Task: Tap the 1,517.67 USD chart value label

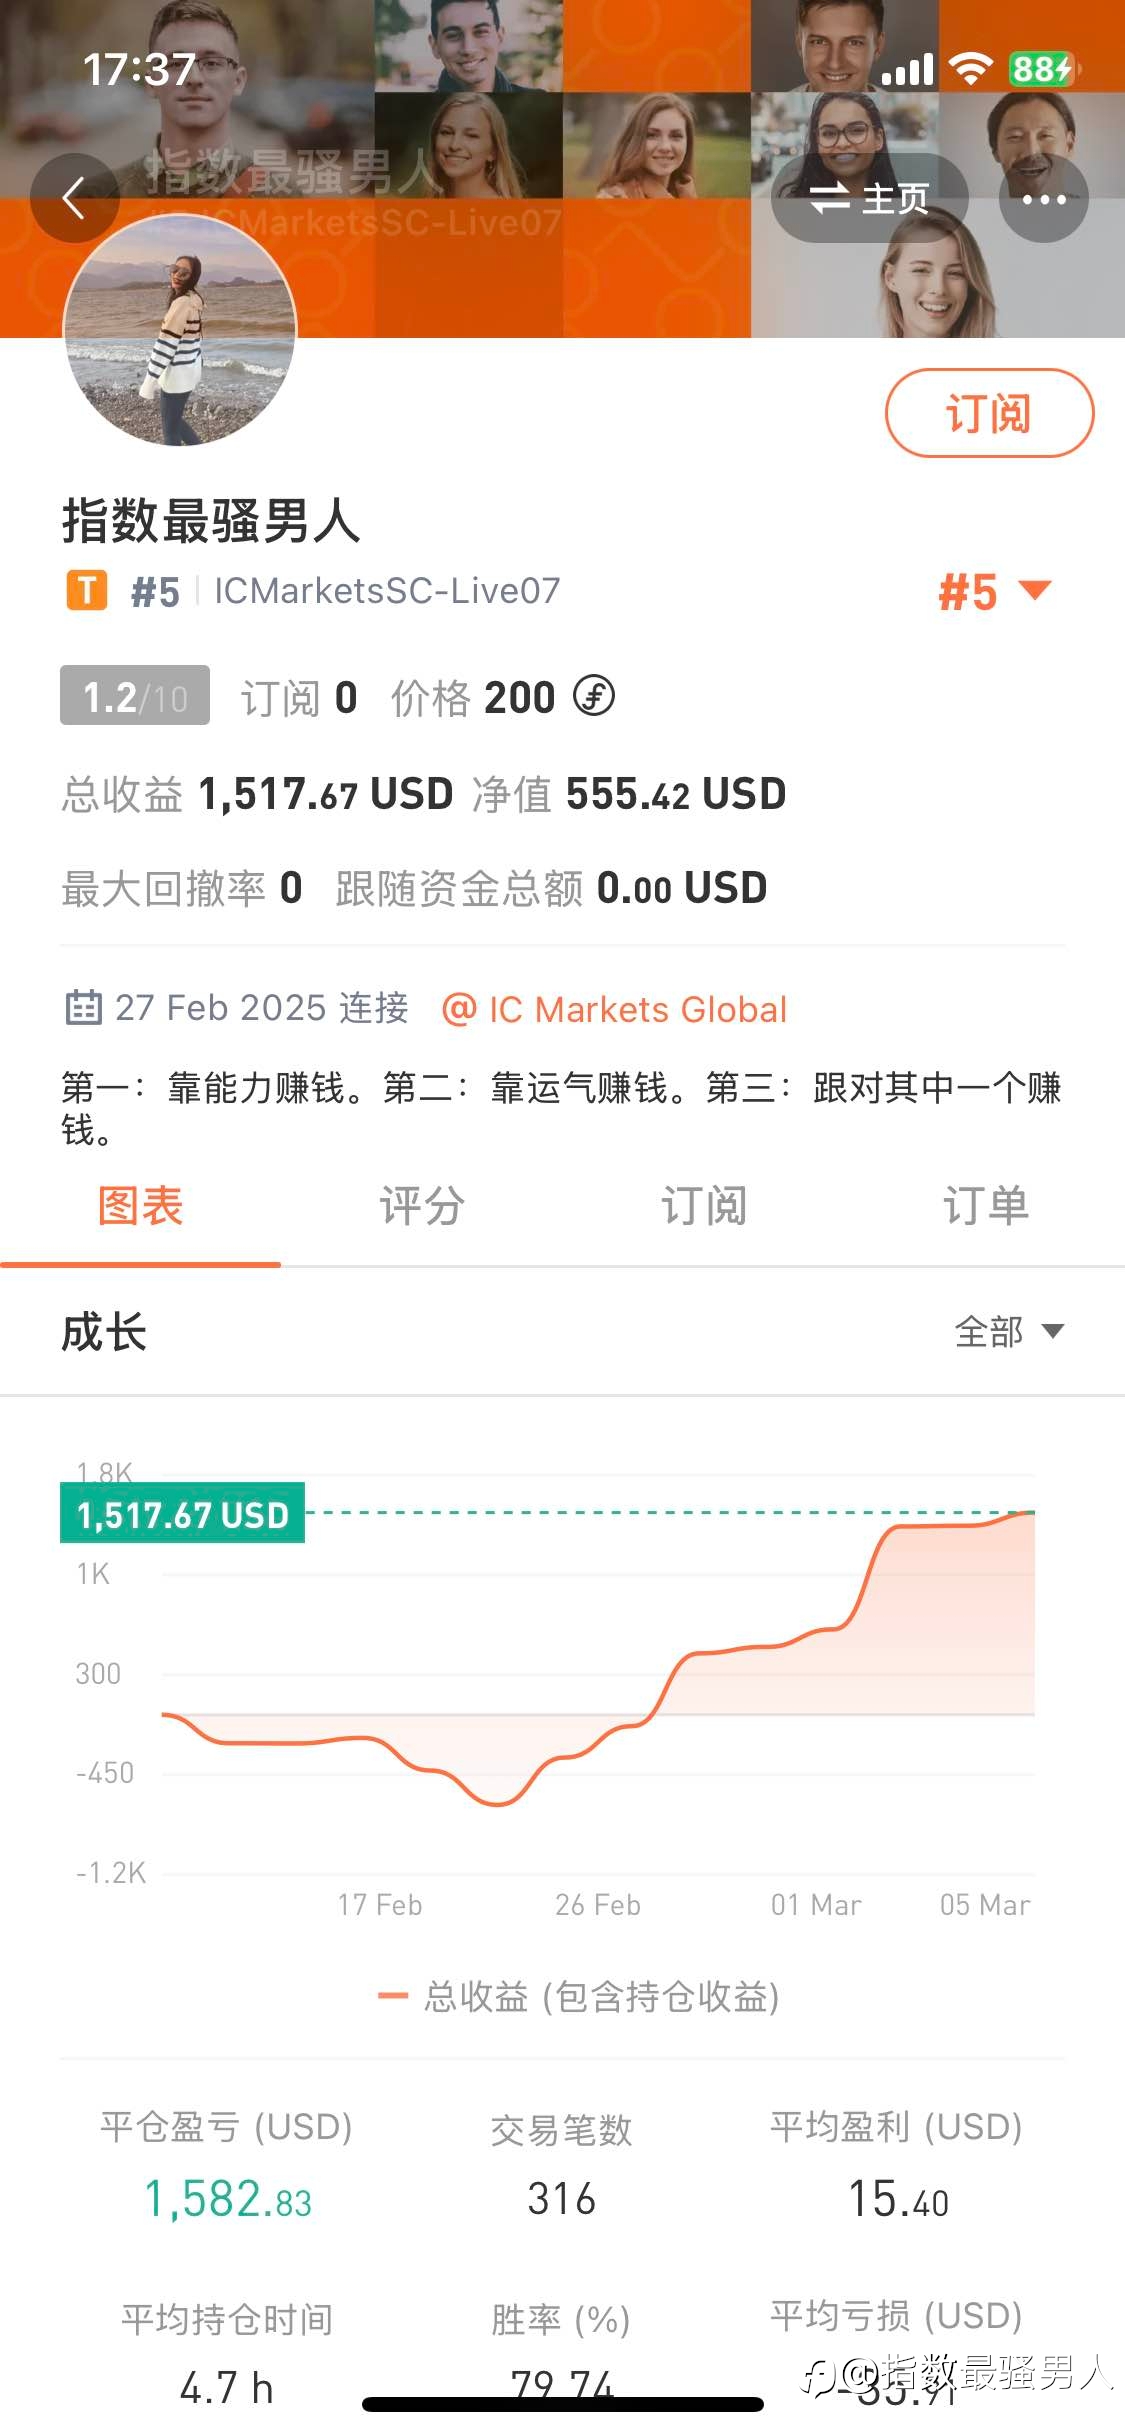Action: [x=182, y=1513]
